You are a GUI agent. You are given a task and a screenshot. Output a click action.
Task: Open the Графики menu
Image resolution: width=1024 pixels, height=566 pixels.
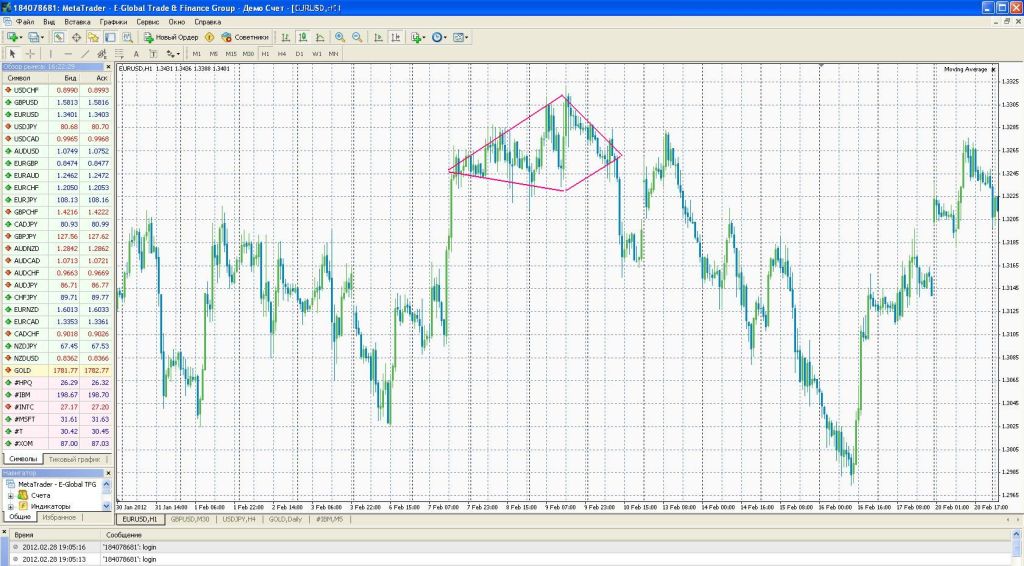pos(113,20)
